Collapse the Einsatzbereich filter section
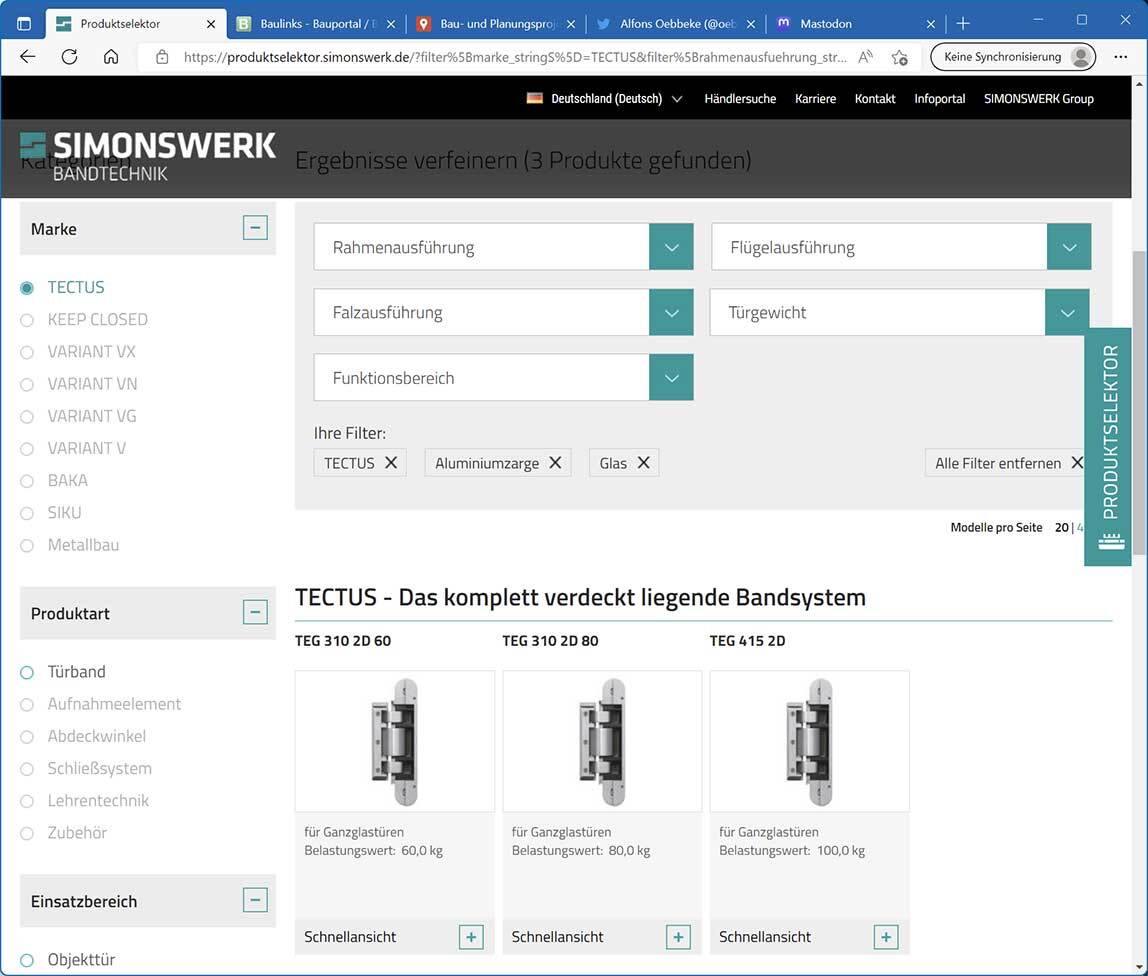Screen dimensions: 1148x976 coord(255,900)
